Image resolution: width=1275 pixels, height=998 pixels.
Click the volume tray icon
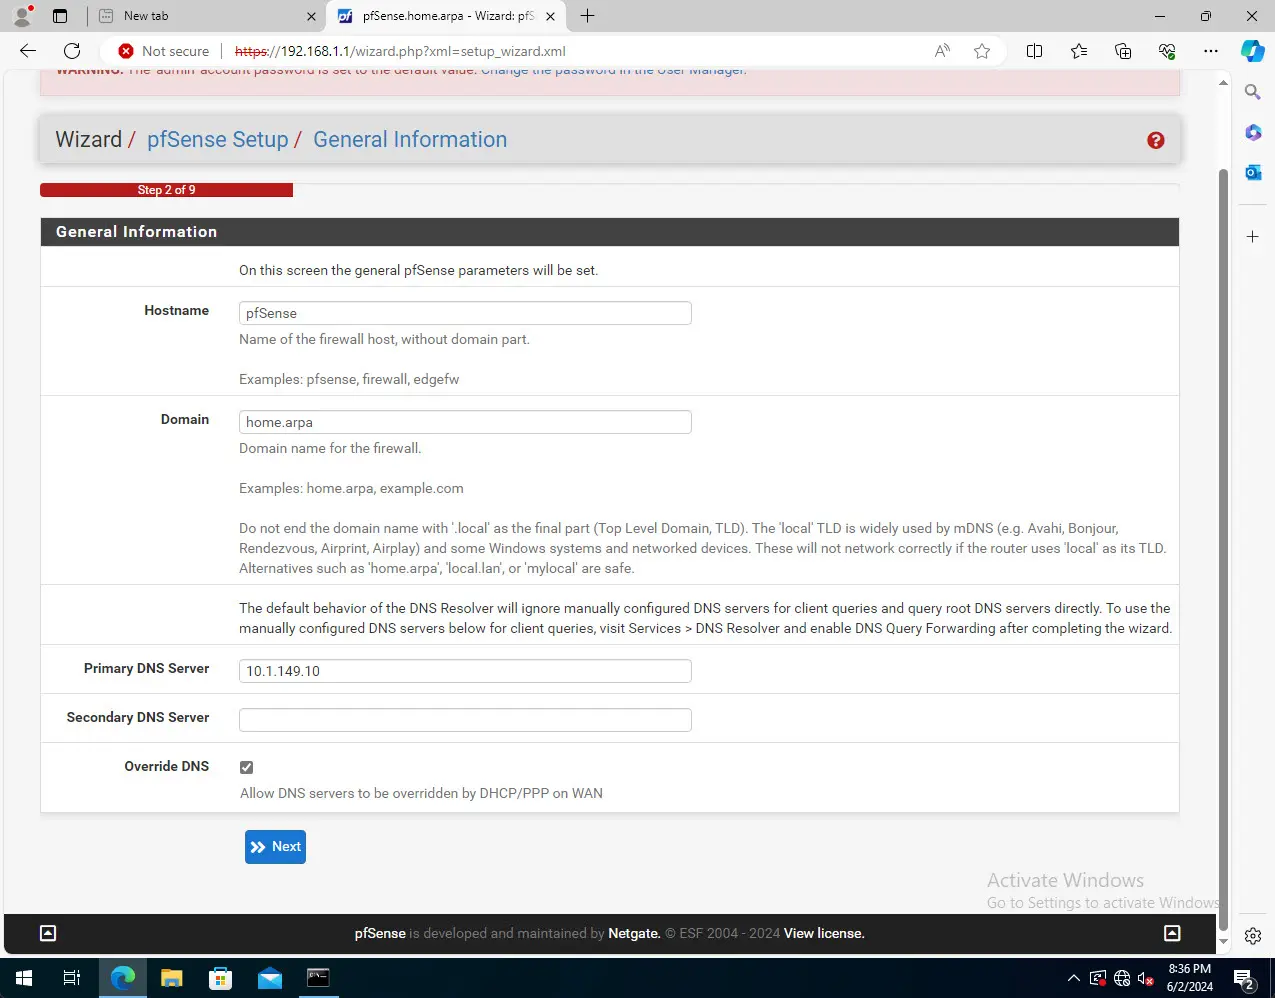(1145, 978)
